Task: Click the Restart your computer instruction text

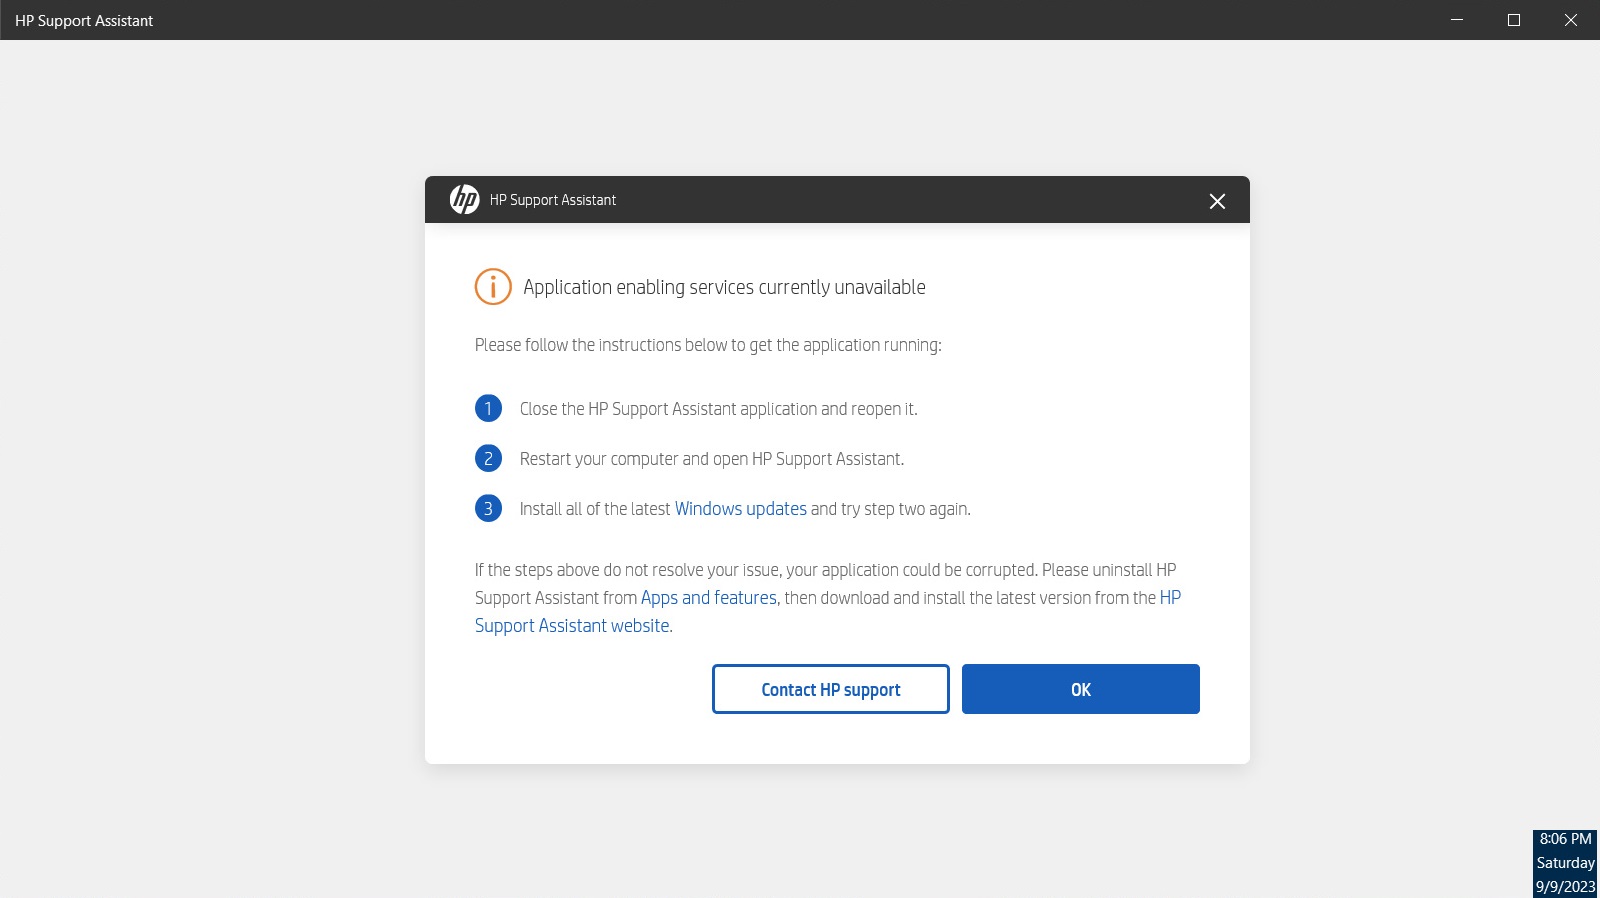Action: (x=711, y=459)
